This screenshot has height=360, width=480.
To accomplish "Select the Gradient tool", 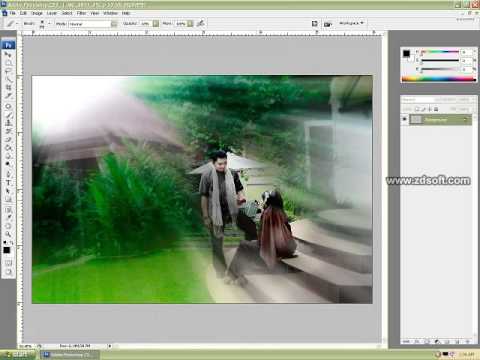I will coord(8,148).
